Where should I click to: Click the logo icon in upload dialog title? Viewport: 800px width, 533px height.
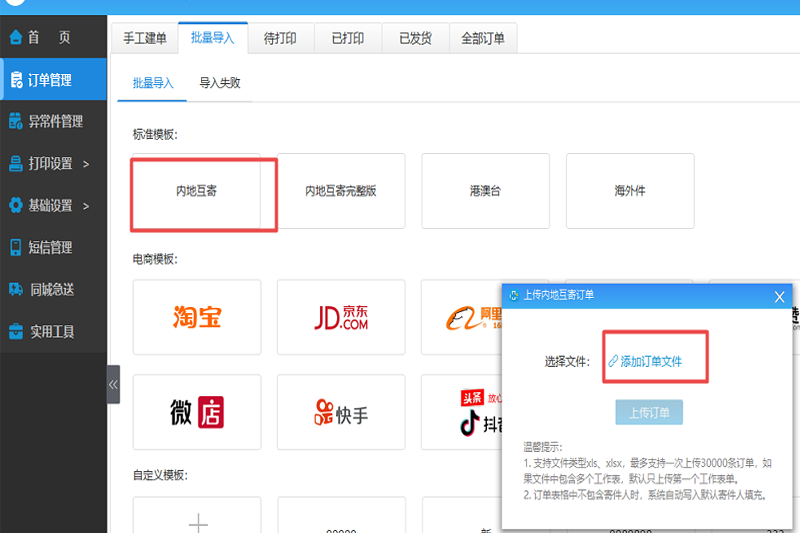click(514, 295)
